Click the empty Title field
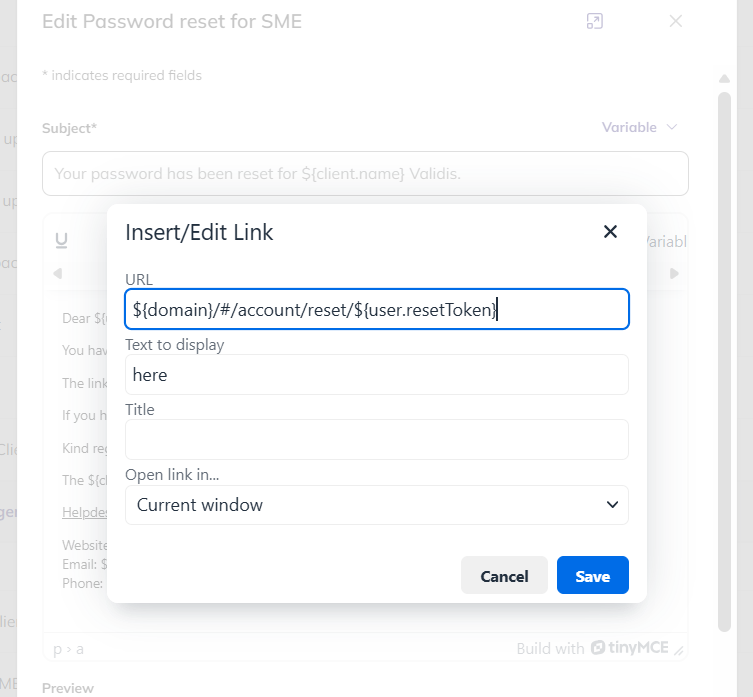The width and height of the screenshot is (753, 697). pyautogui.click(x=377, y=440)
